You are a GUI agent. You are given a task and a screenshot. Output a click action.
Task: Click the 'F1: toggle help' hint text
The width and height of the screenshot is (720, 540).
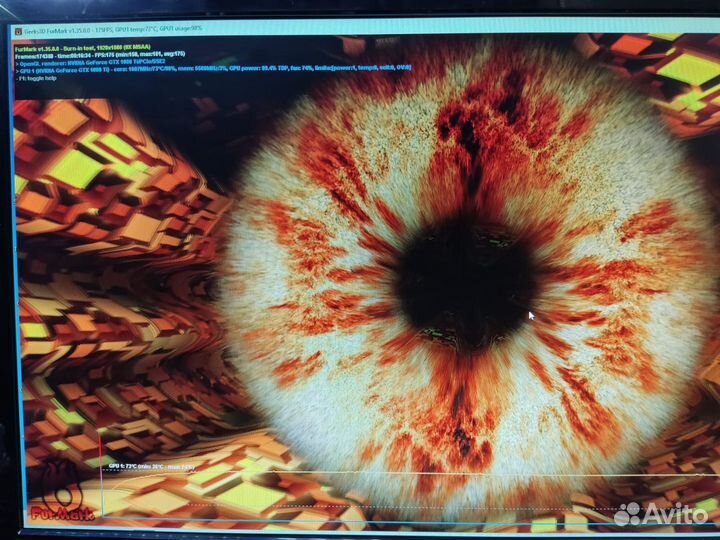(36, 78)
